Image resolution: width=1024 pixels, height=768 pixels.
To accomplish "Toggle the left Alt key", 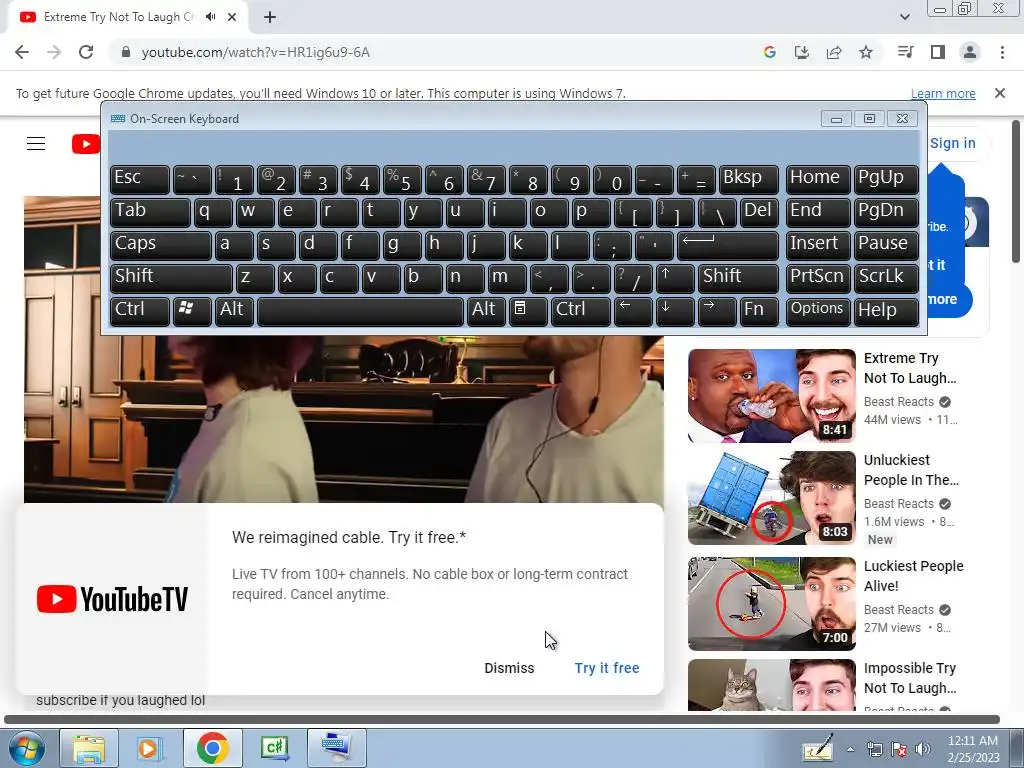I will pyautogui.click(x=234, y=310).
